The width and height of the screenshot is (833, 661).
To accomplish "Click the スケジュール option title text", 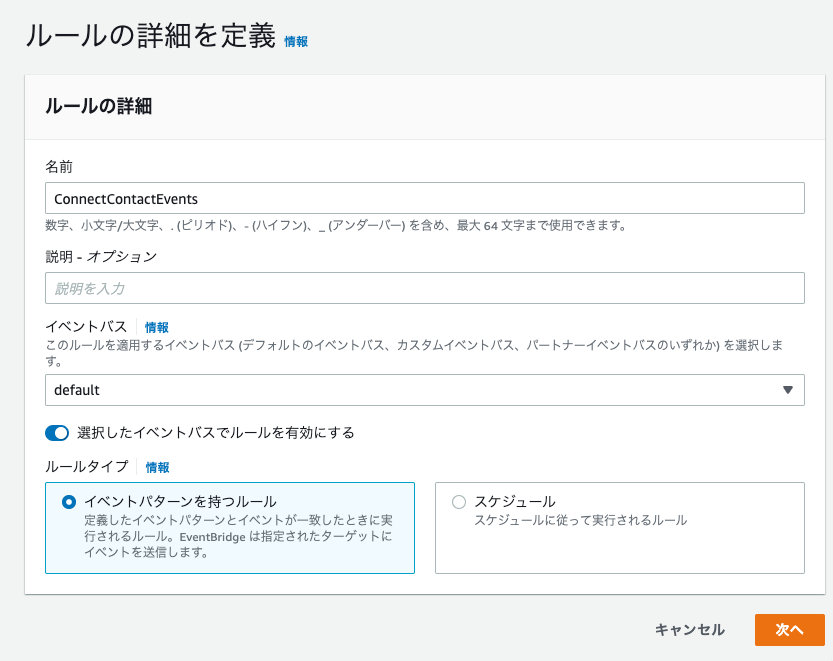I will pyautogui.click(x=515, y=501).
